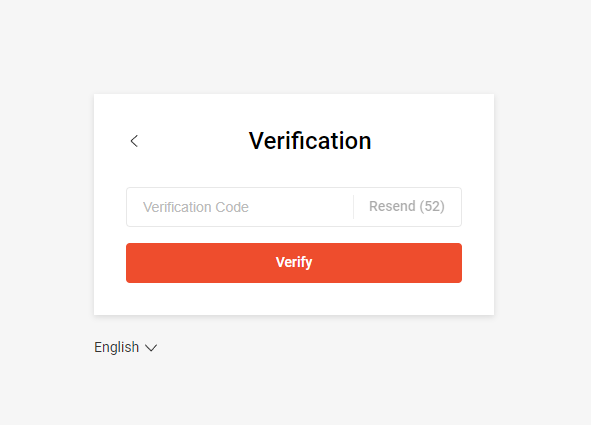
Task: Change language from English selector
Action: pyautogui.click(x=126, y=347)
